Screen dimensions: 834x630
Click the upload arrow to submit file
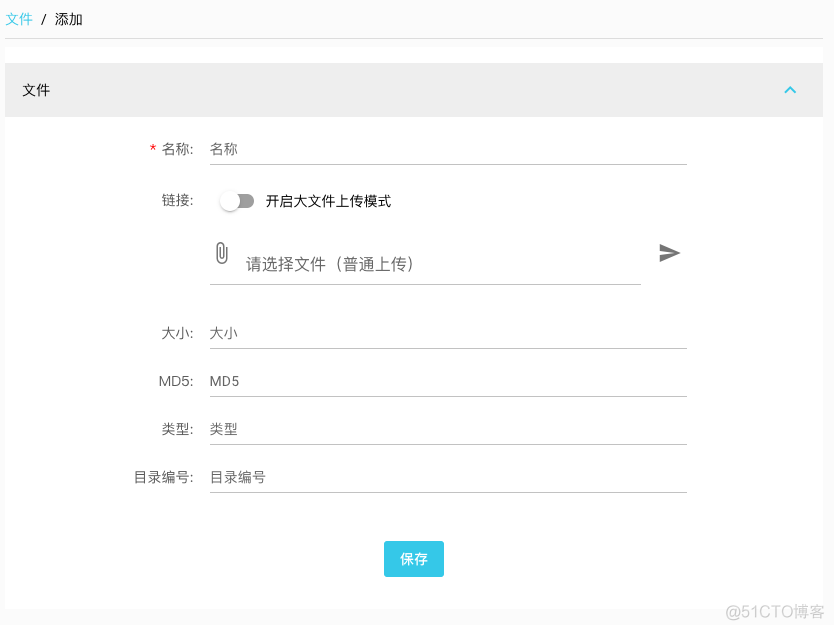tap(669, 253)
